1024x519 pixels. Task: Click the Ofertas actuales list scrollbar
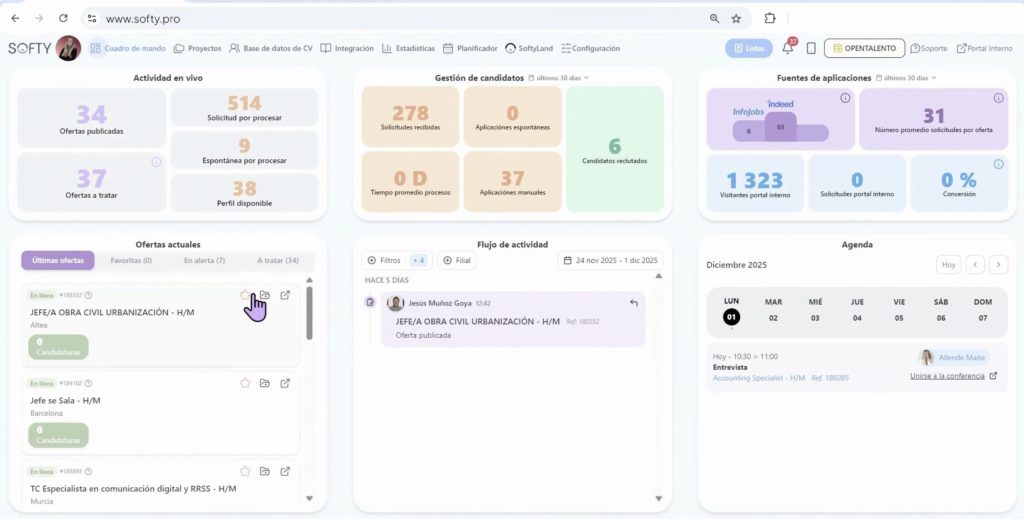(x=309, y=313)
